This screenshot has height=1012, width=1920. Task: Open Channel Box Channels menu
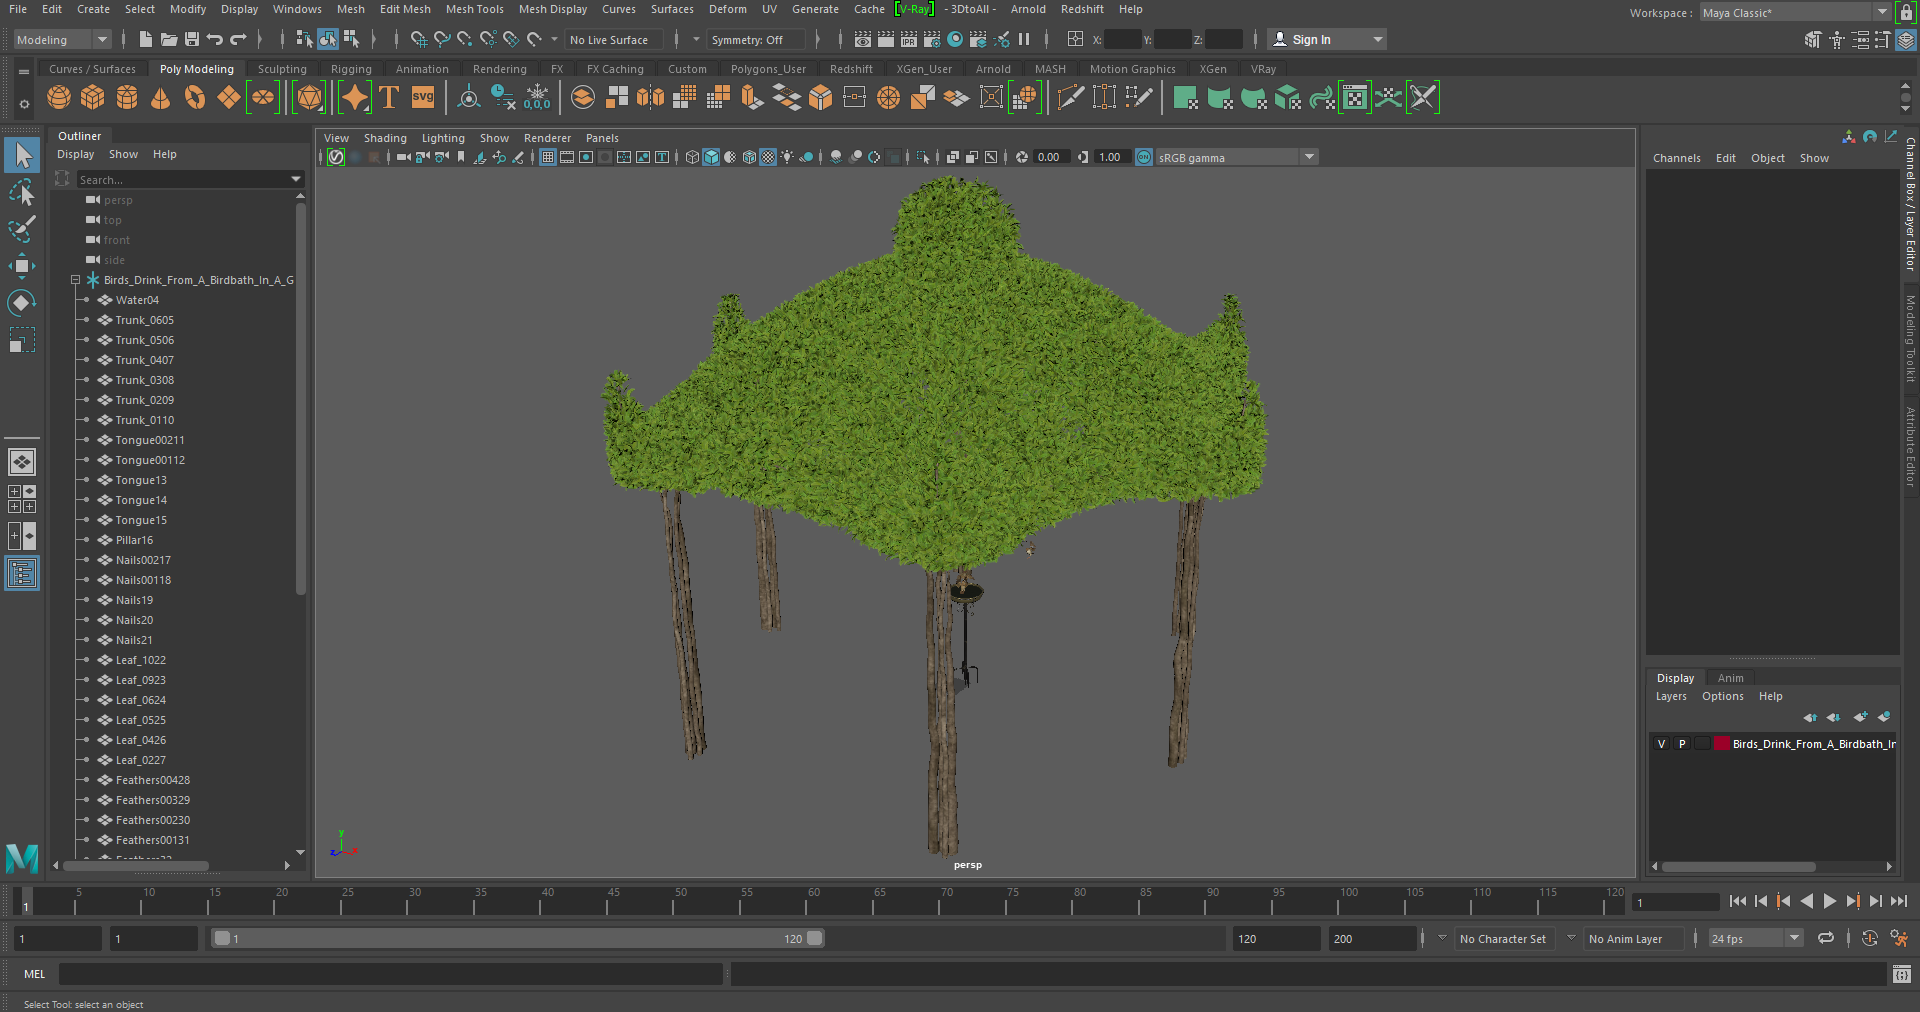point(1676,158)
